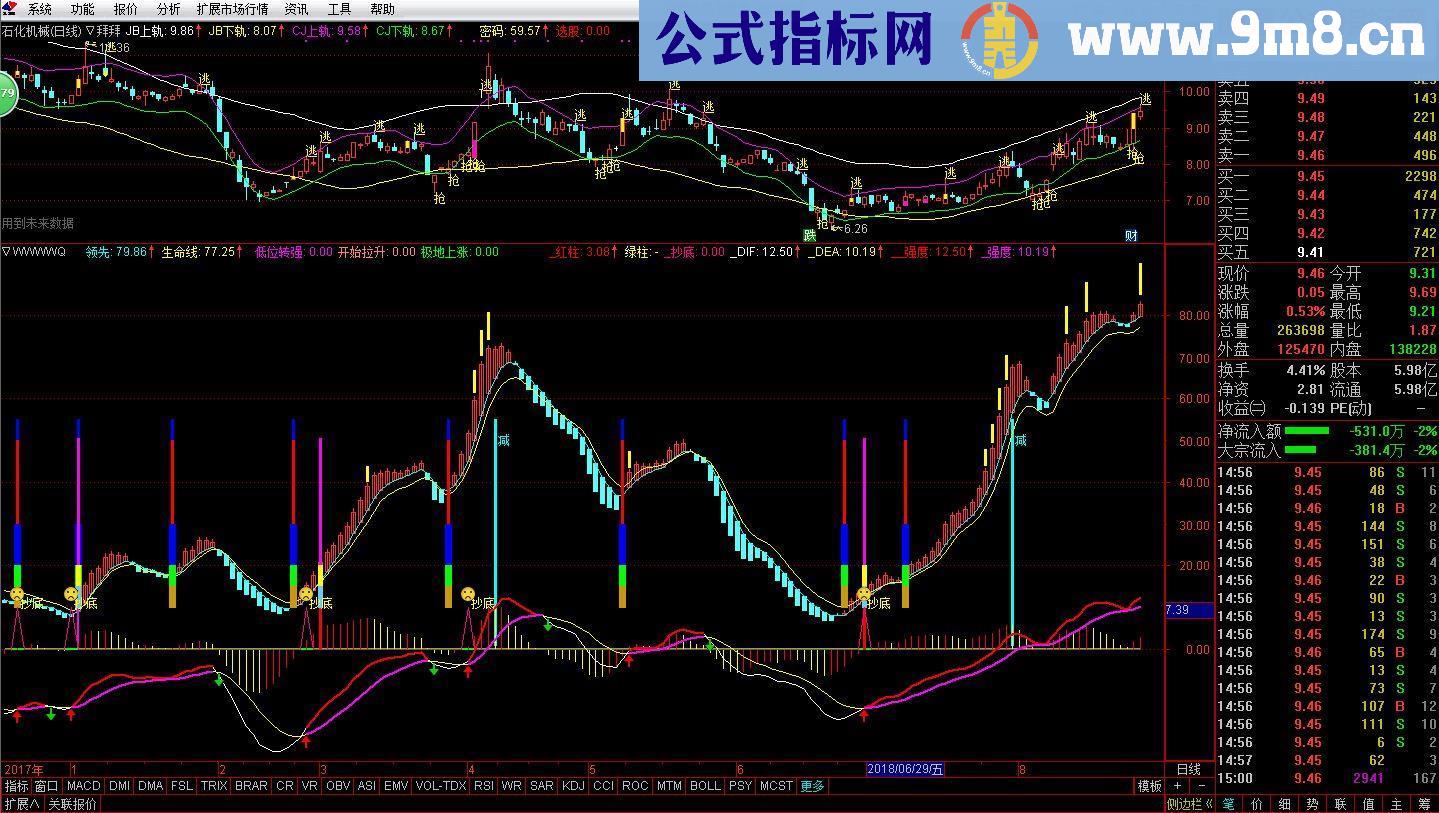The width and height of the screenshot is (1439, 813).
Task: Click the MACD indicator button
Action: (x=84, y=786)
